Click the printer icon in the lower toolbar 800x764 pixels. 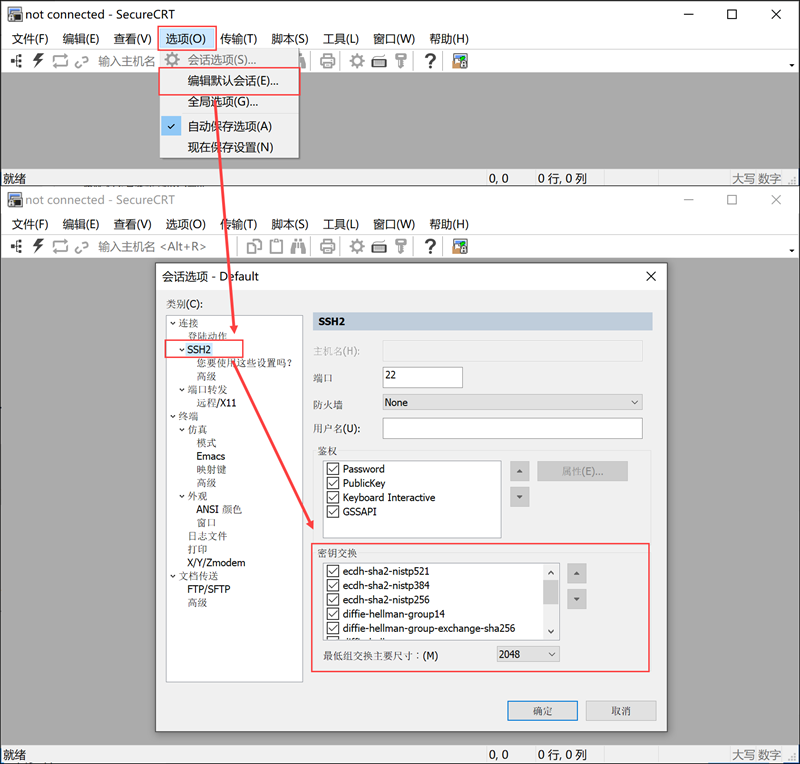[x=327, y=246]
